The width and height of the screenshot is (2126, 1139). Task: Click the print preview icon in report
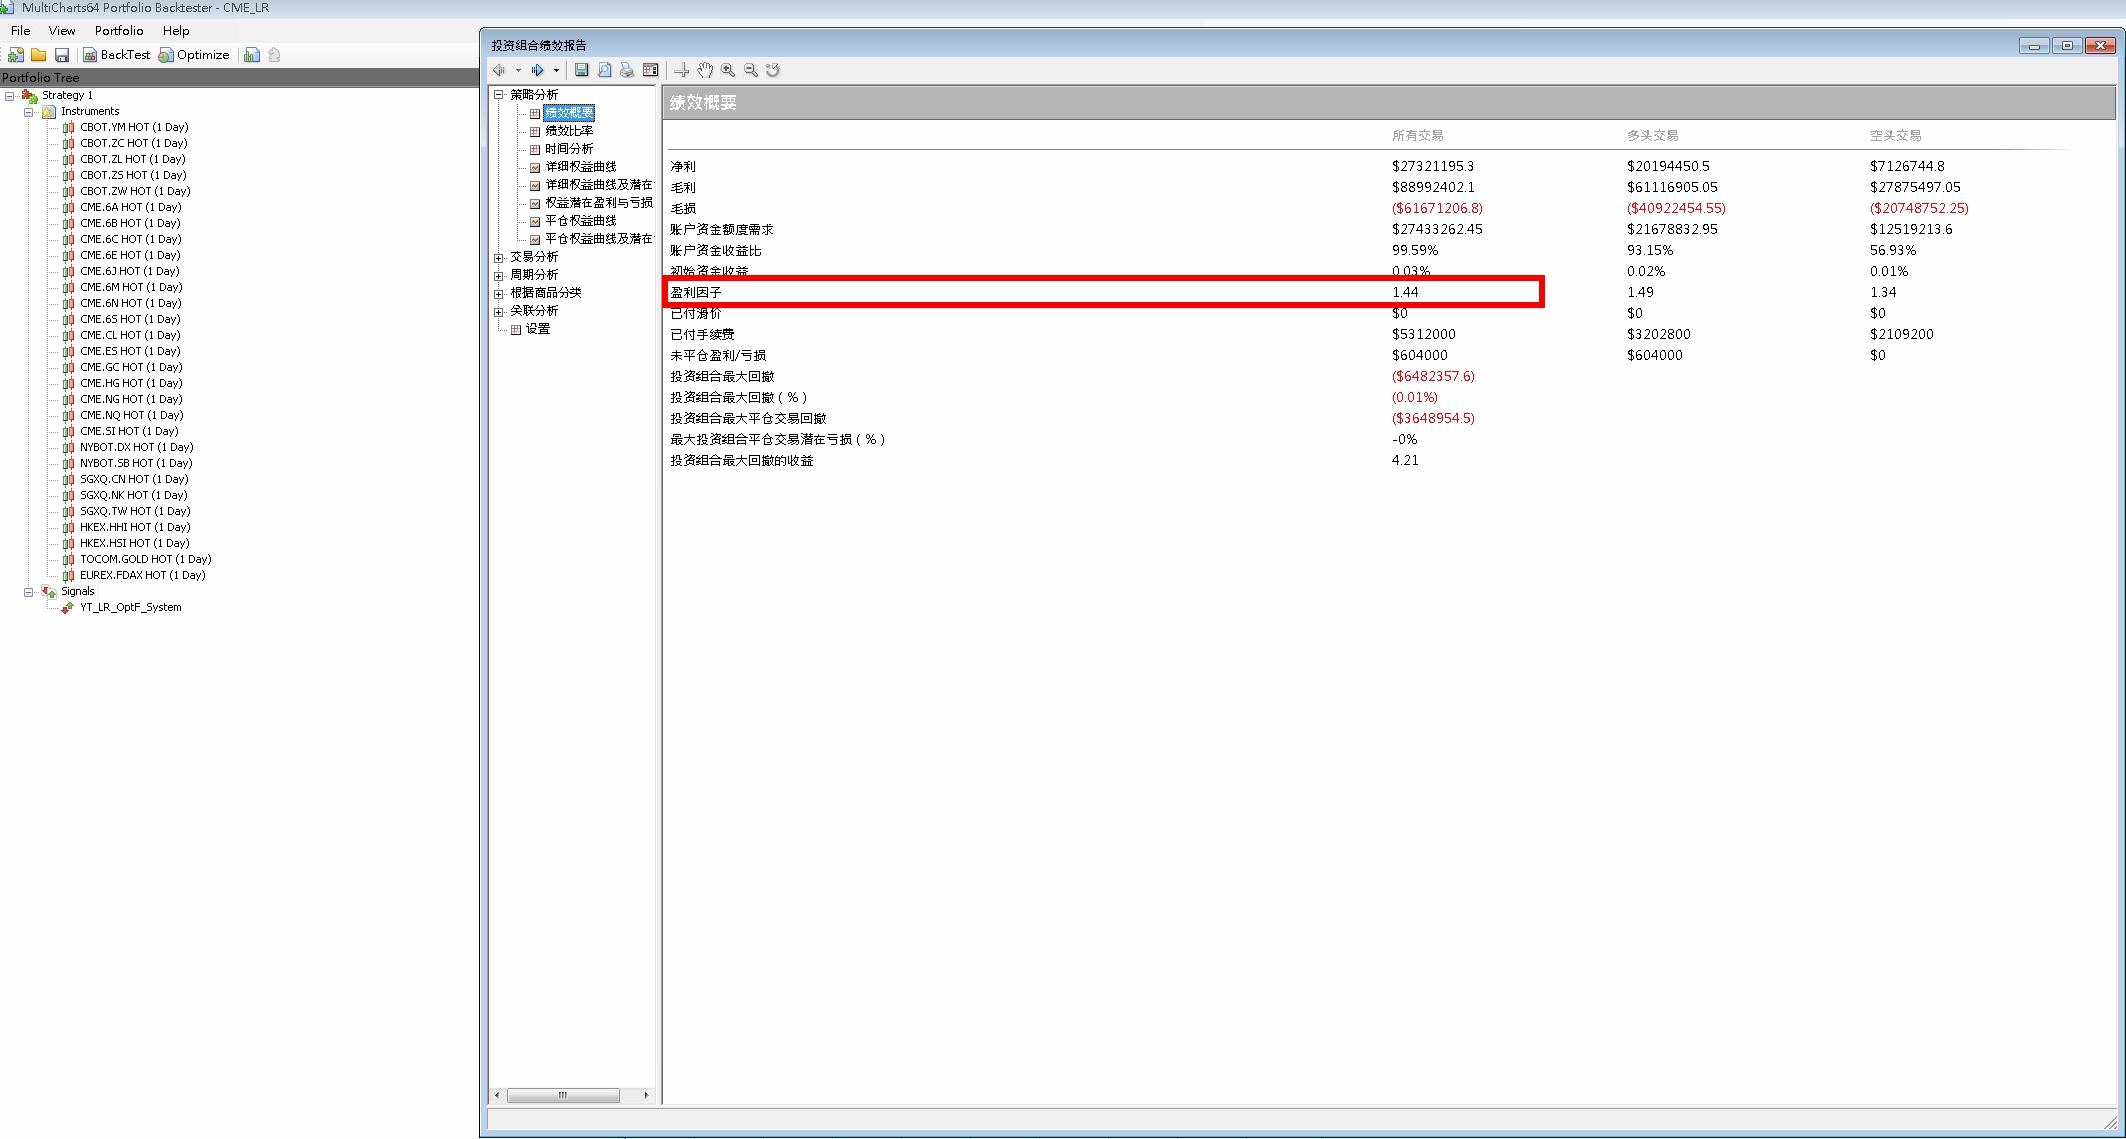604,70
